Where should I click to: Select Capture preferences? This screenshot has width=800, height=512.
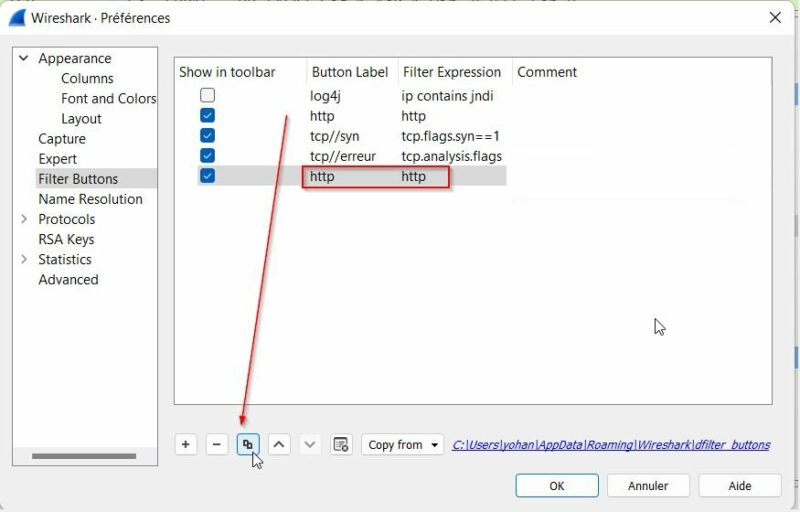tap(62, 139)
